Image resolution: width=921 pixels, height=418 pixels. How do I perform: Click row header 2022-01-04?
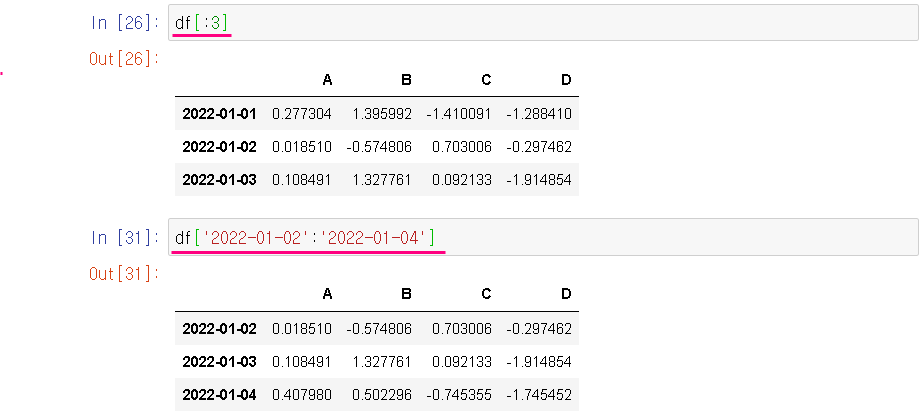pyautogui.click(x=219, y=395)
